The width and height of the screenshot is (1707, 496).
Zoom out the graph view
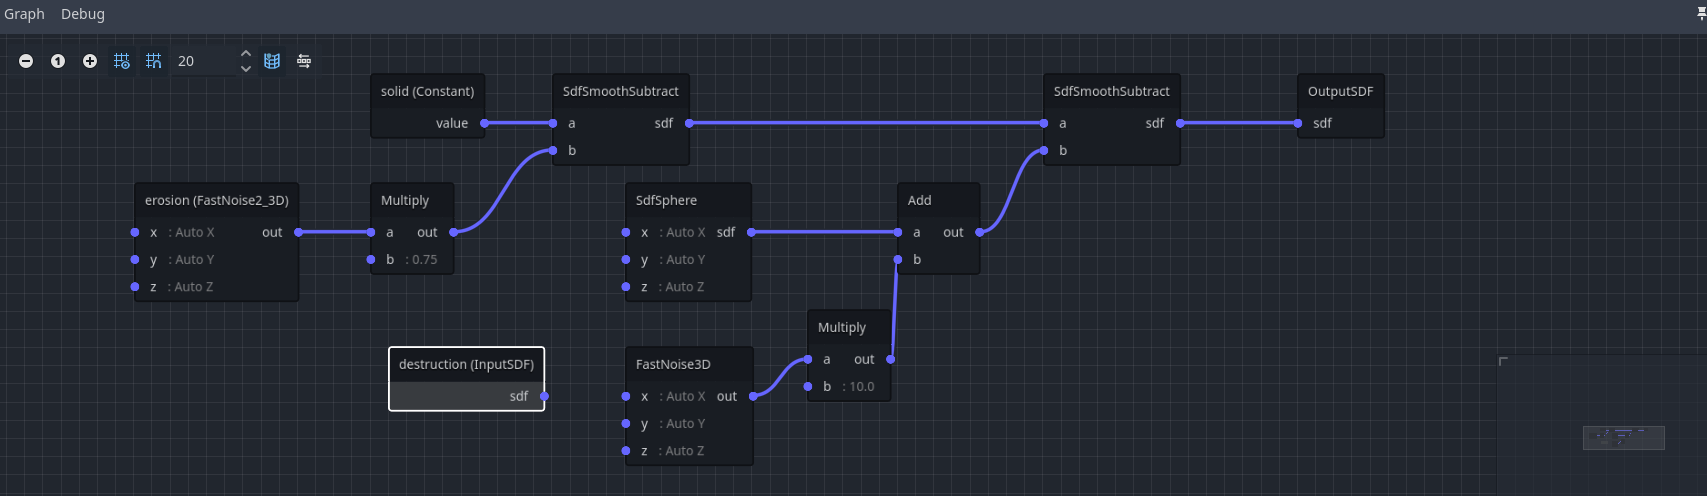pos(26,61)
